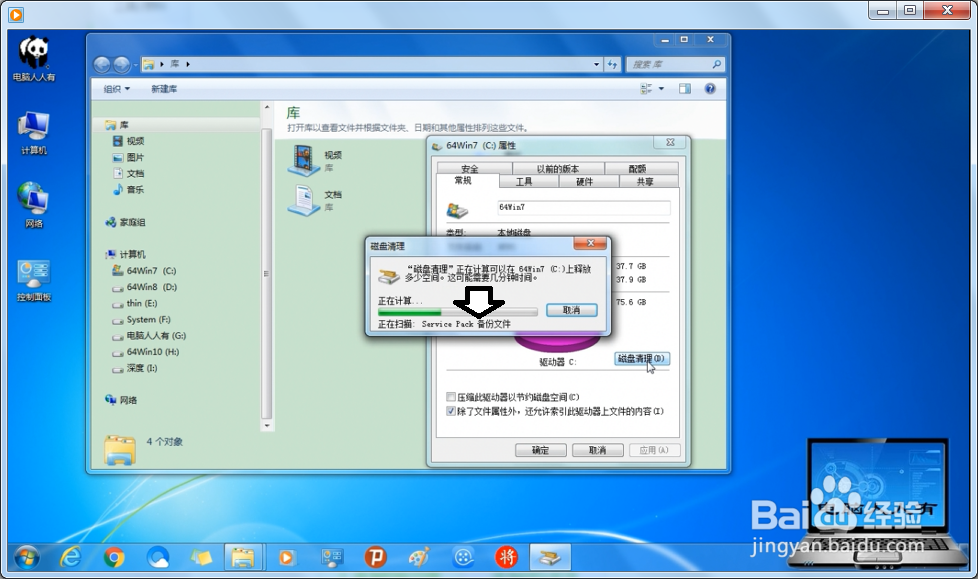Switch to the 以前的版本 tab
Viewport: 978px width, 579px height.
tap(558, 168)
